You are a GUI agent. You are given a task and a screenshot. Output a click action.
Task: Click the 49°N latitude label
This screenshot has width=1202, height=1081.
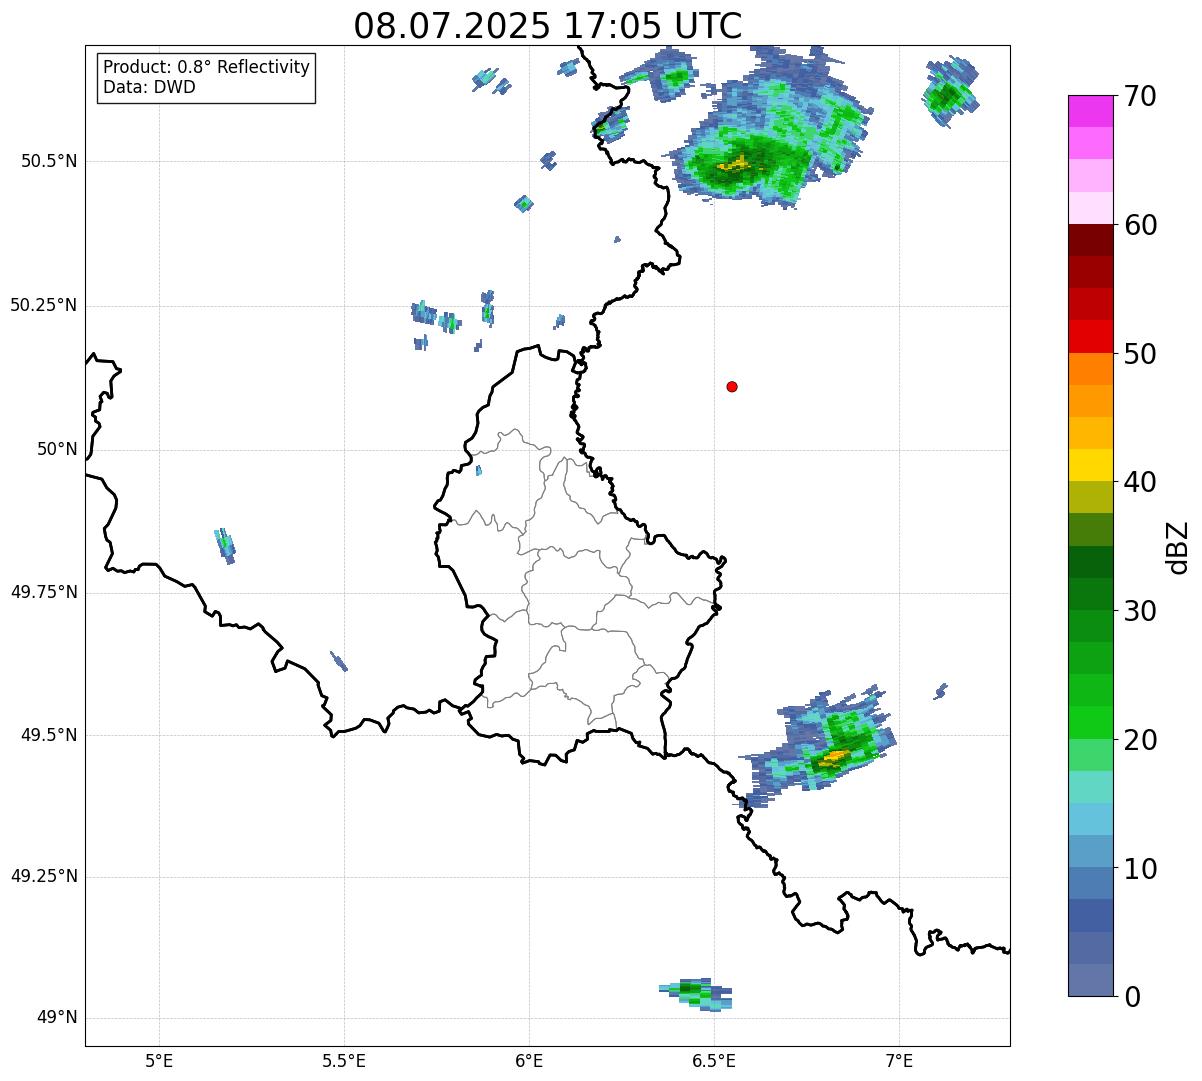57,1018
